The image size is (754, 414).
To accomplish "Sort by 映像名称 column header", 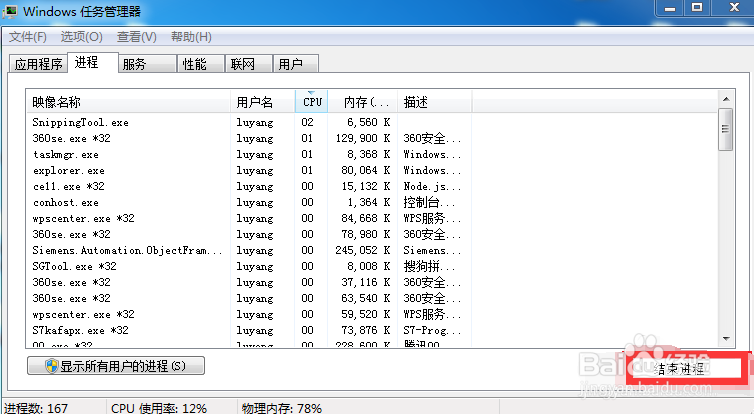I will pyautogui.click(x=128, y=102).
